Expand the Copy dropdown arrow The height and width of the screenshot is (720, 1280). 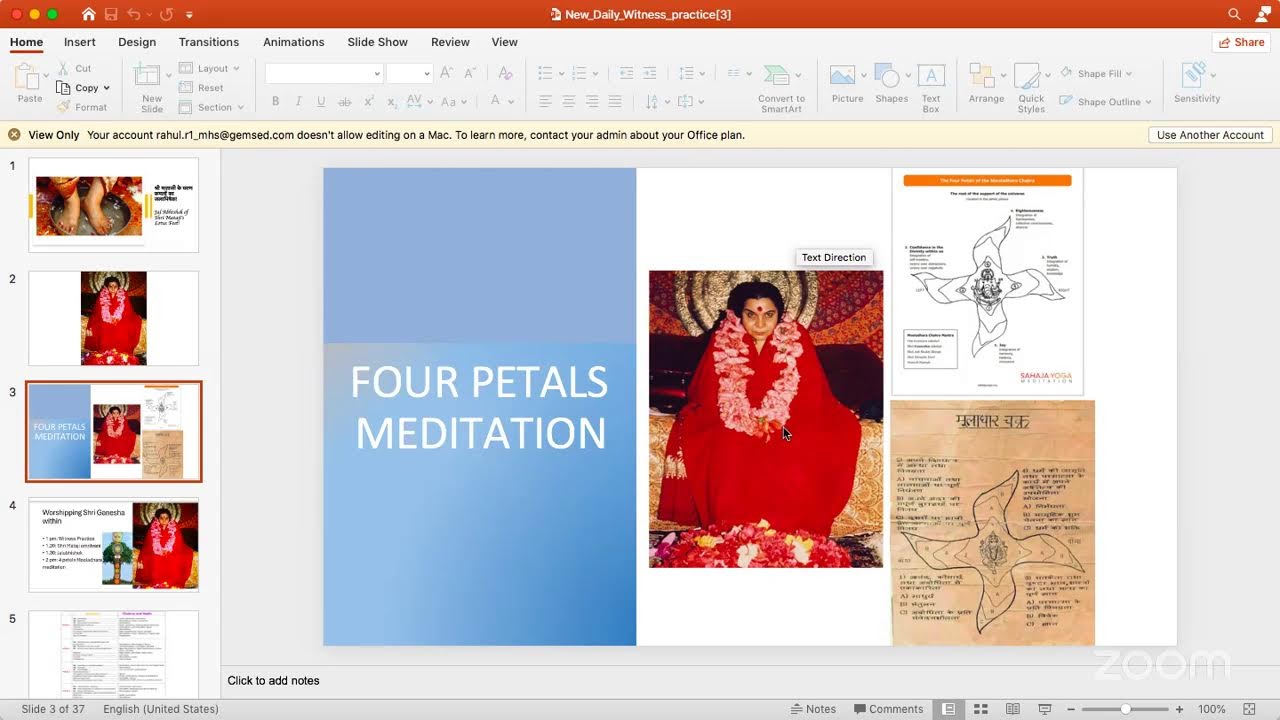[106, 88]
